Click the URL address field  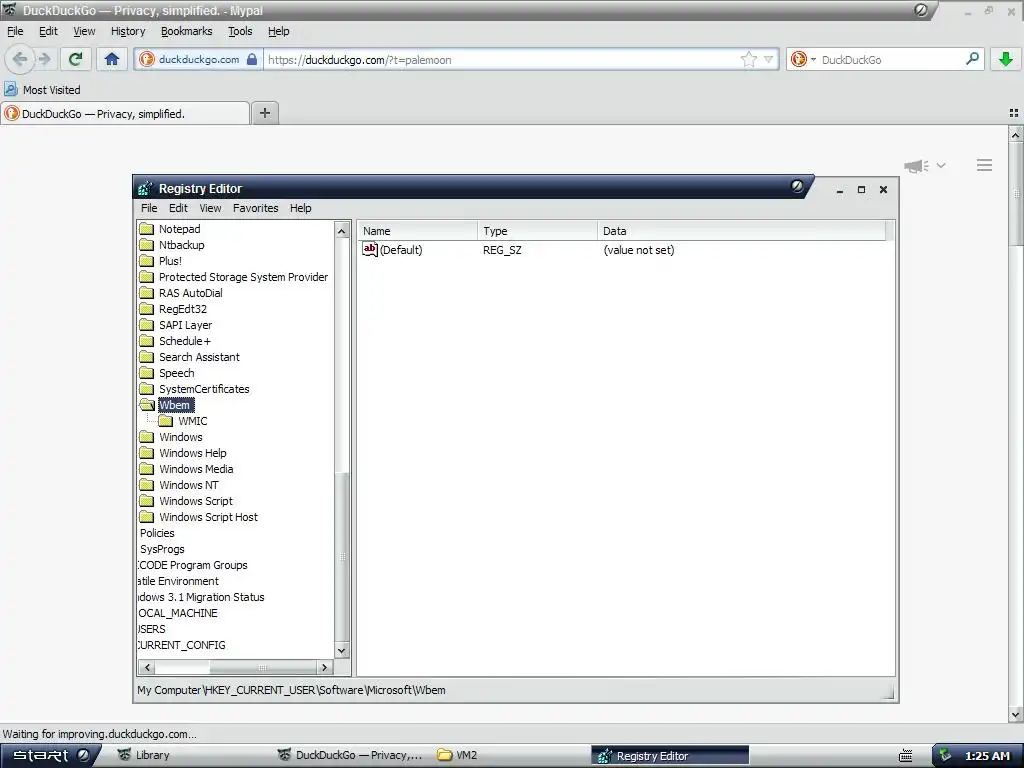501,59
